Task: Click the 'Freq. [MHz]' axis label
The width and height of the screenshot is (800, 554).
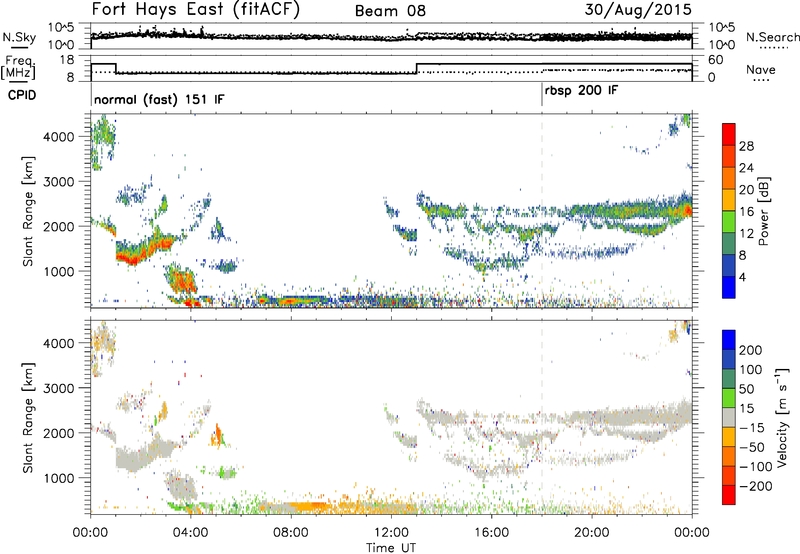Action: (18, 68)
